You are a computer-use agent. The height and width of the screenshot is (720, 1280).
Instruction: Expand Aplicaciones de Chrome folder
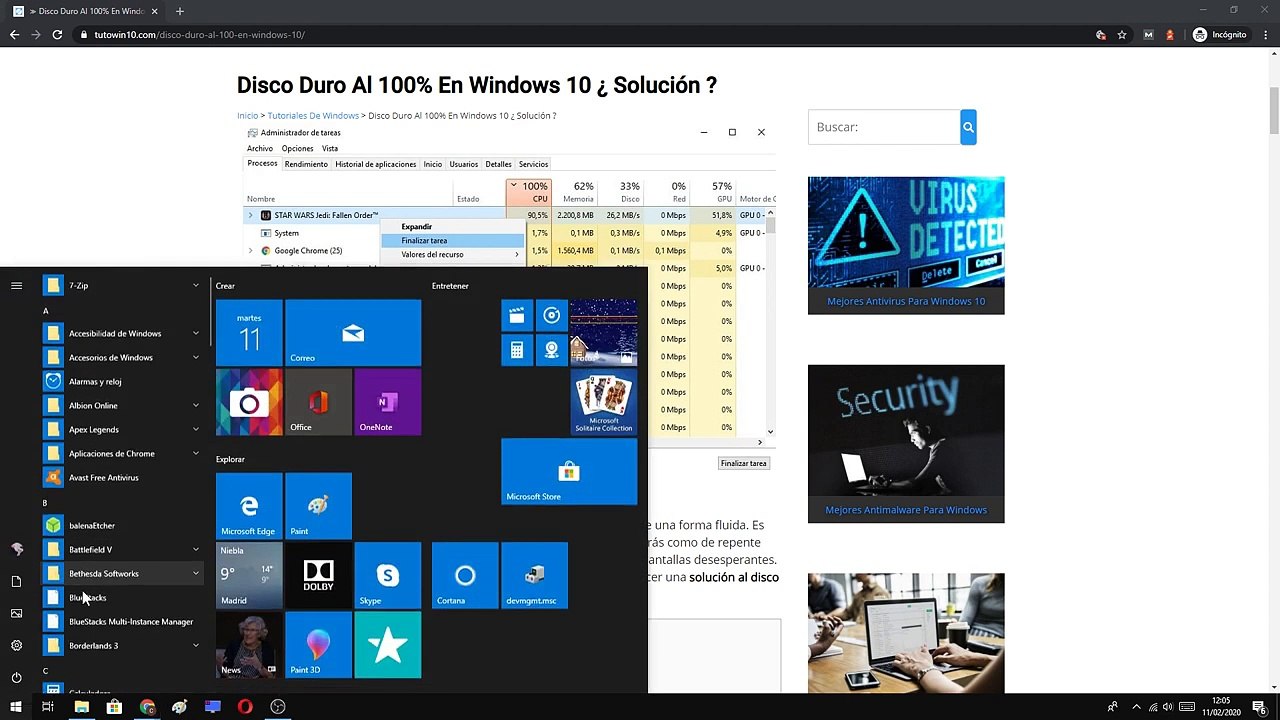[x=123, y=453]
